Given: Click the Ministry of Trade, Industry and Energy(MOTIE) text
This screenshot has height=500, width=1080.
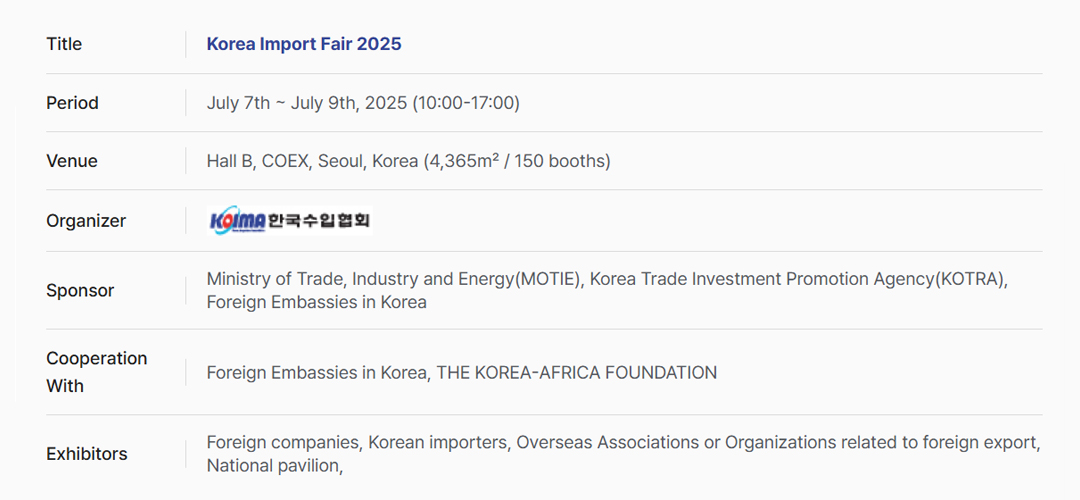Looking at the screenshot, I should point(394,279).
